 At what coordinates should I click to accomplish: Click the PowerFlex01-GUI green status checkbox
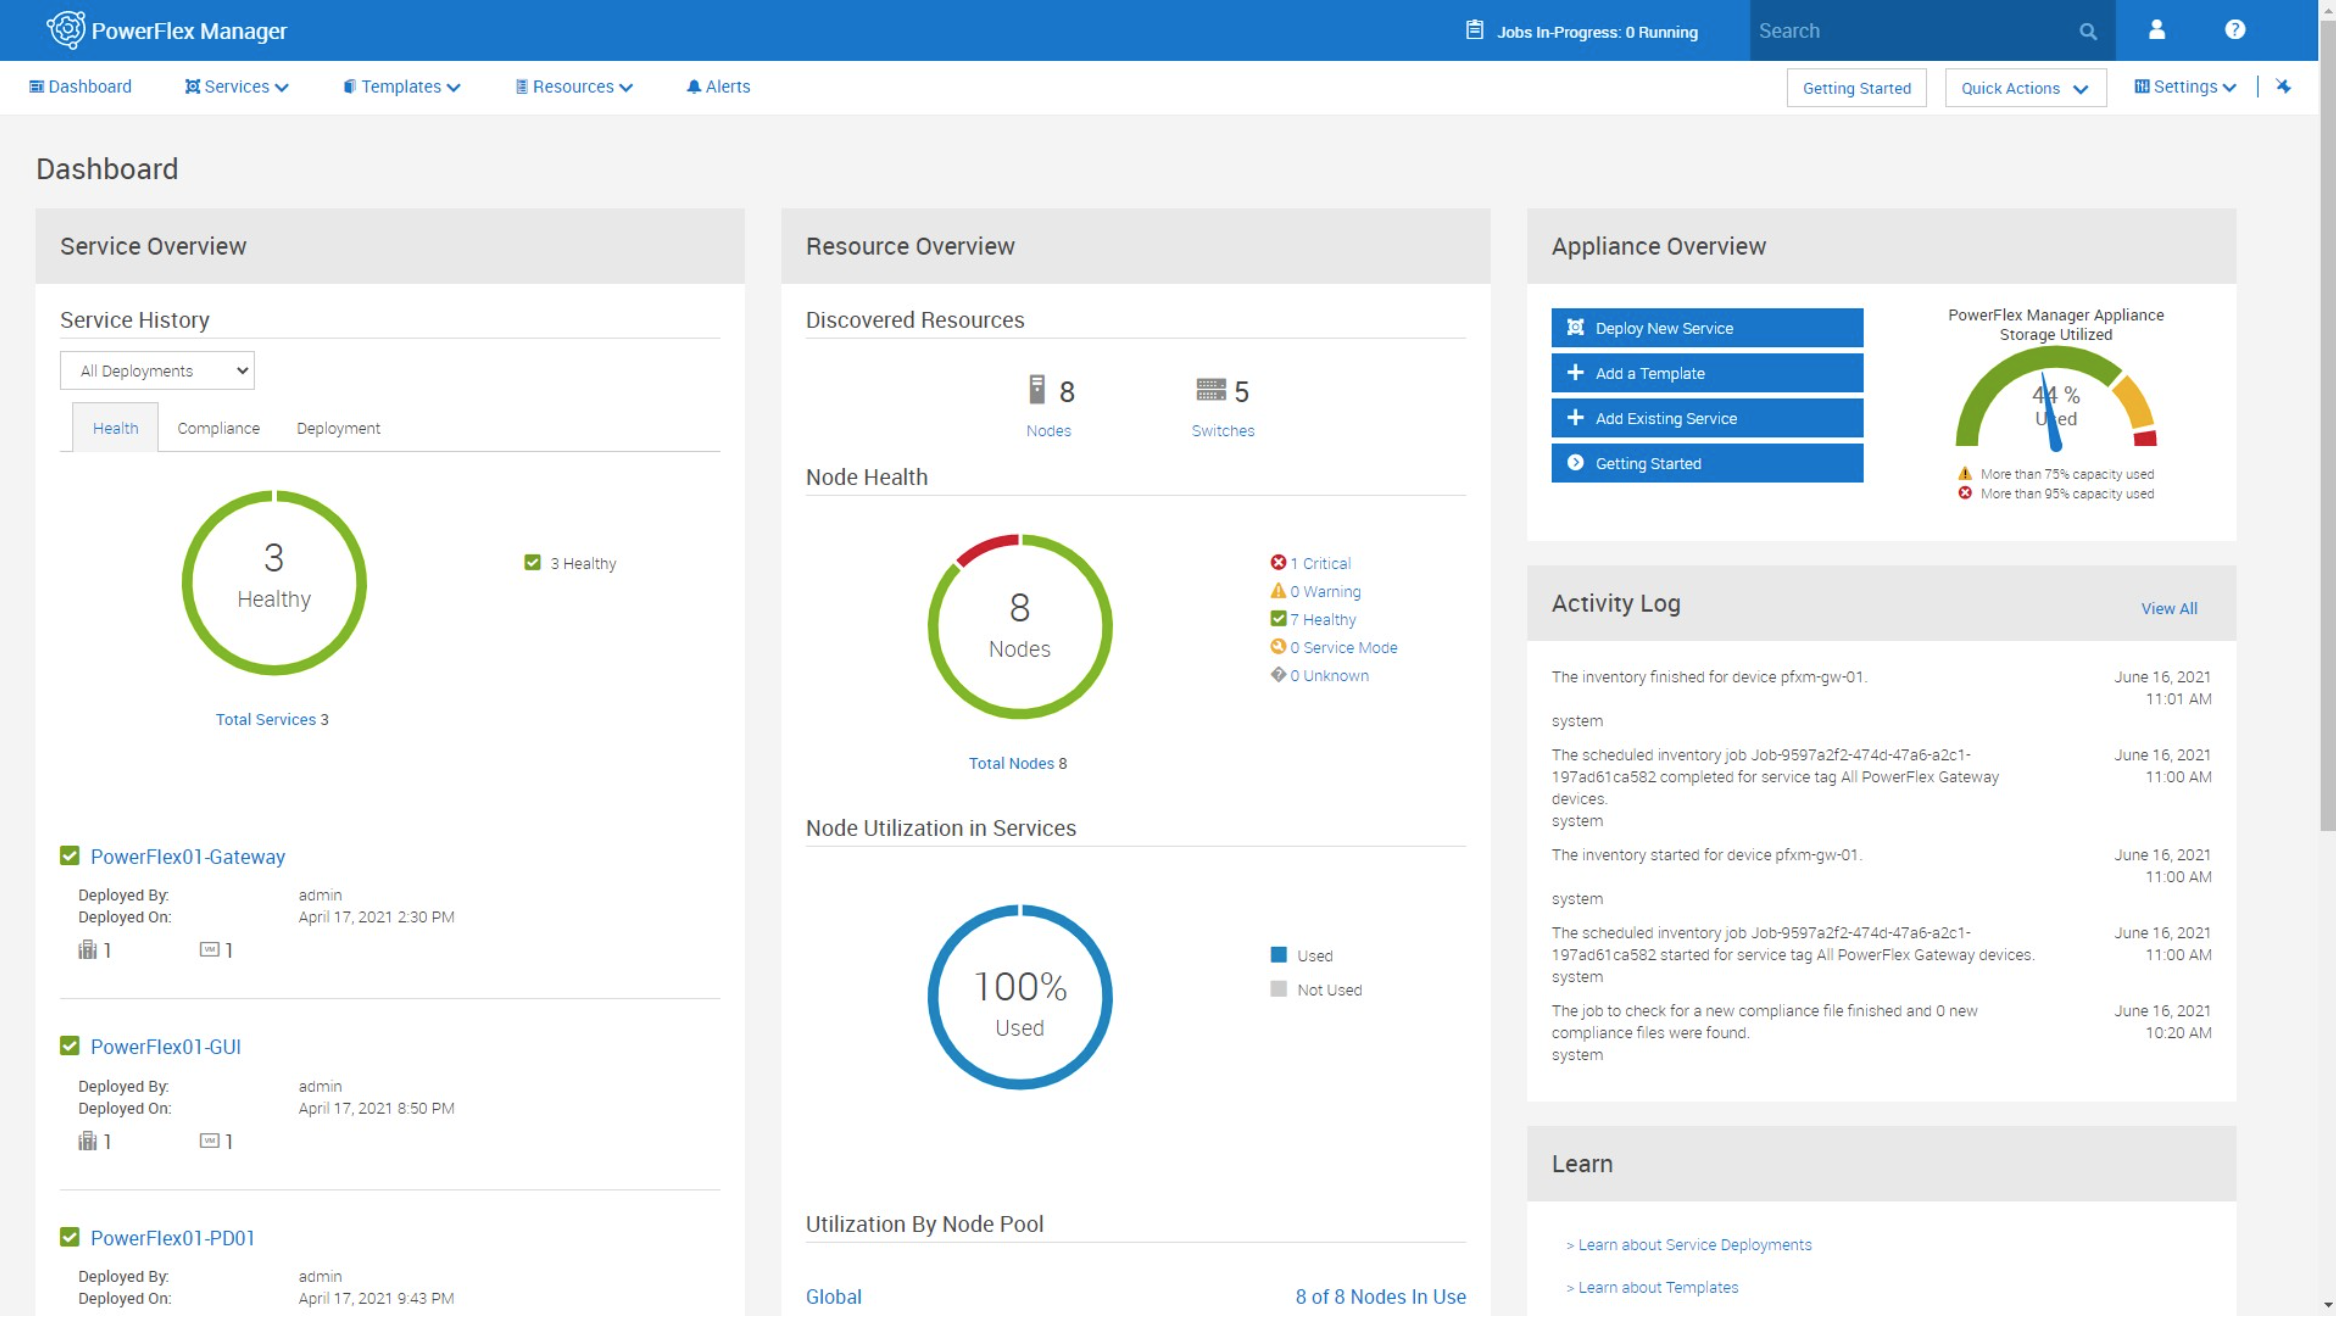pos(70,1046)
